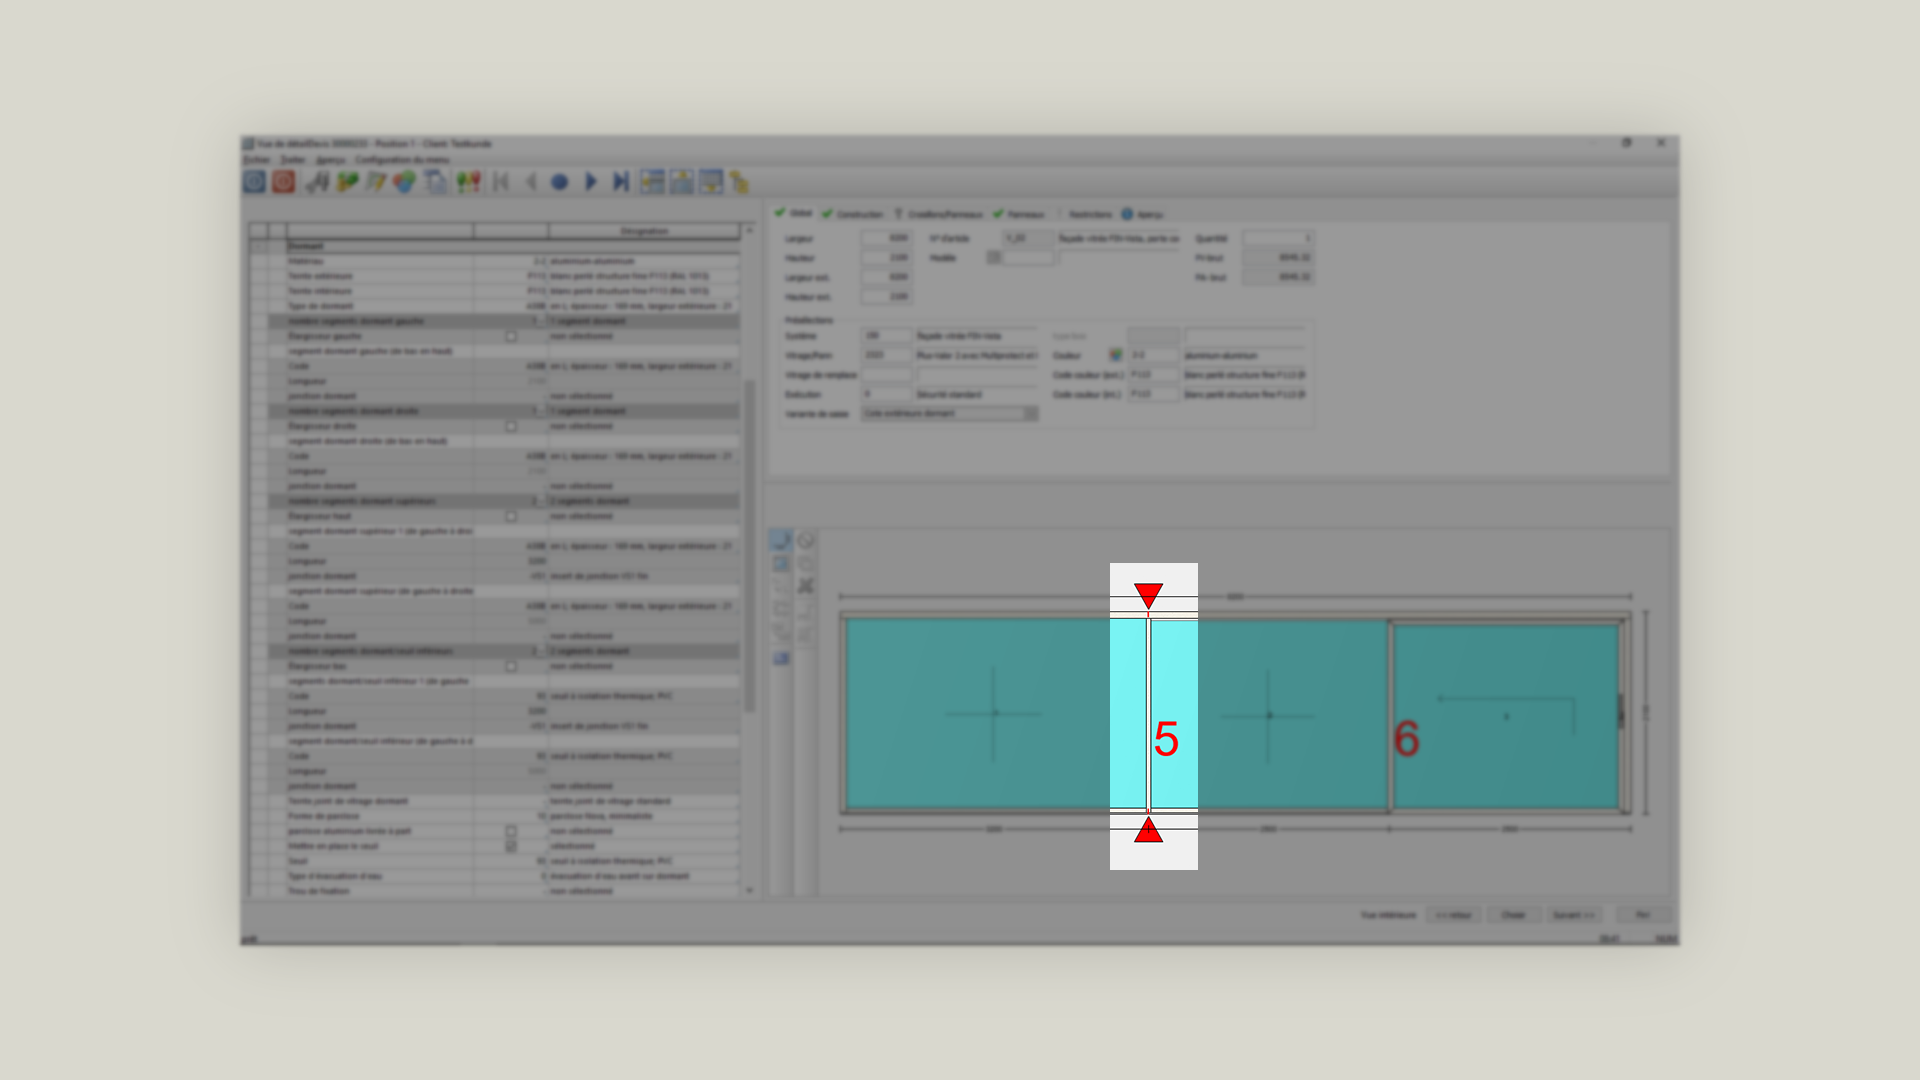Switch to the Construction tab
The height and width of the screenshot is (1080, 1920).
[853, 214]
